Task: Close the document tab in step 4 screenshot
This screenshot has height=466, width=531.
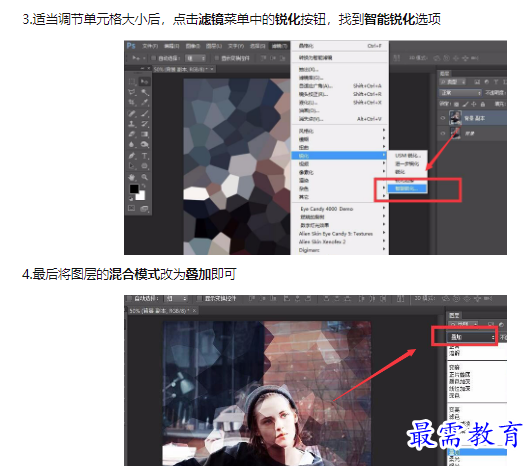Action: point(194,311)
